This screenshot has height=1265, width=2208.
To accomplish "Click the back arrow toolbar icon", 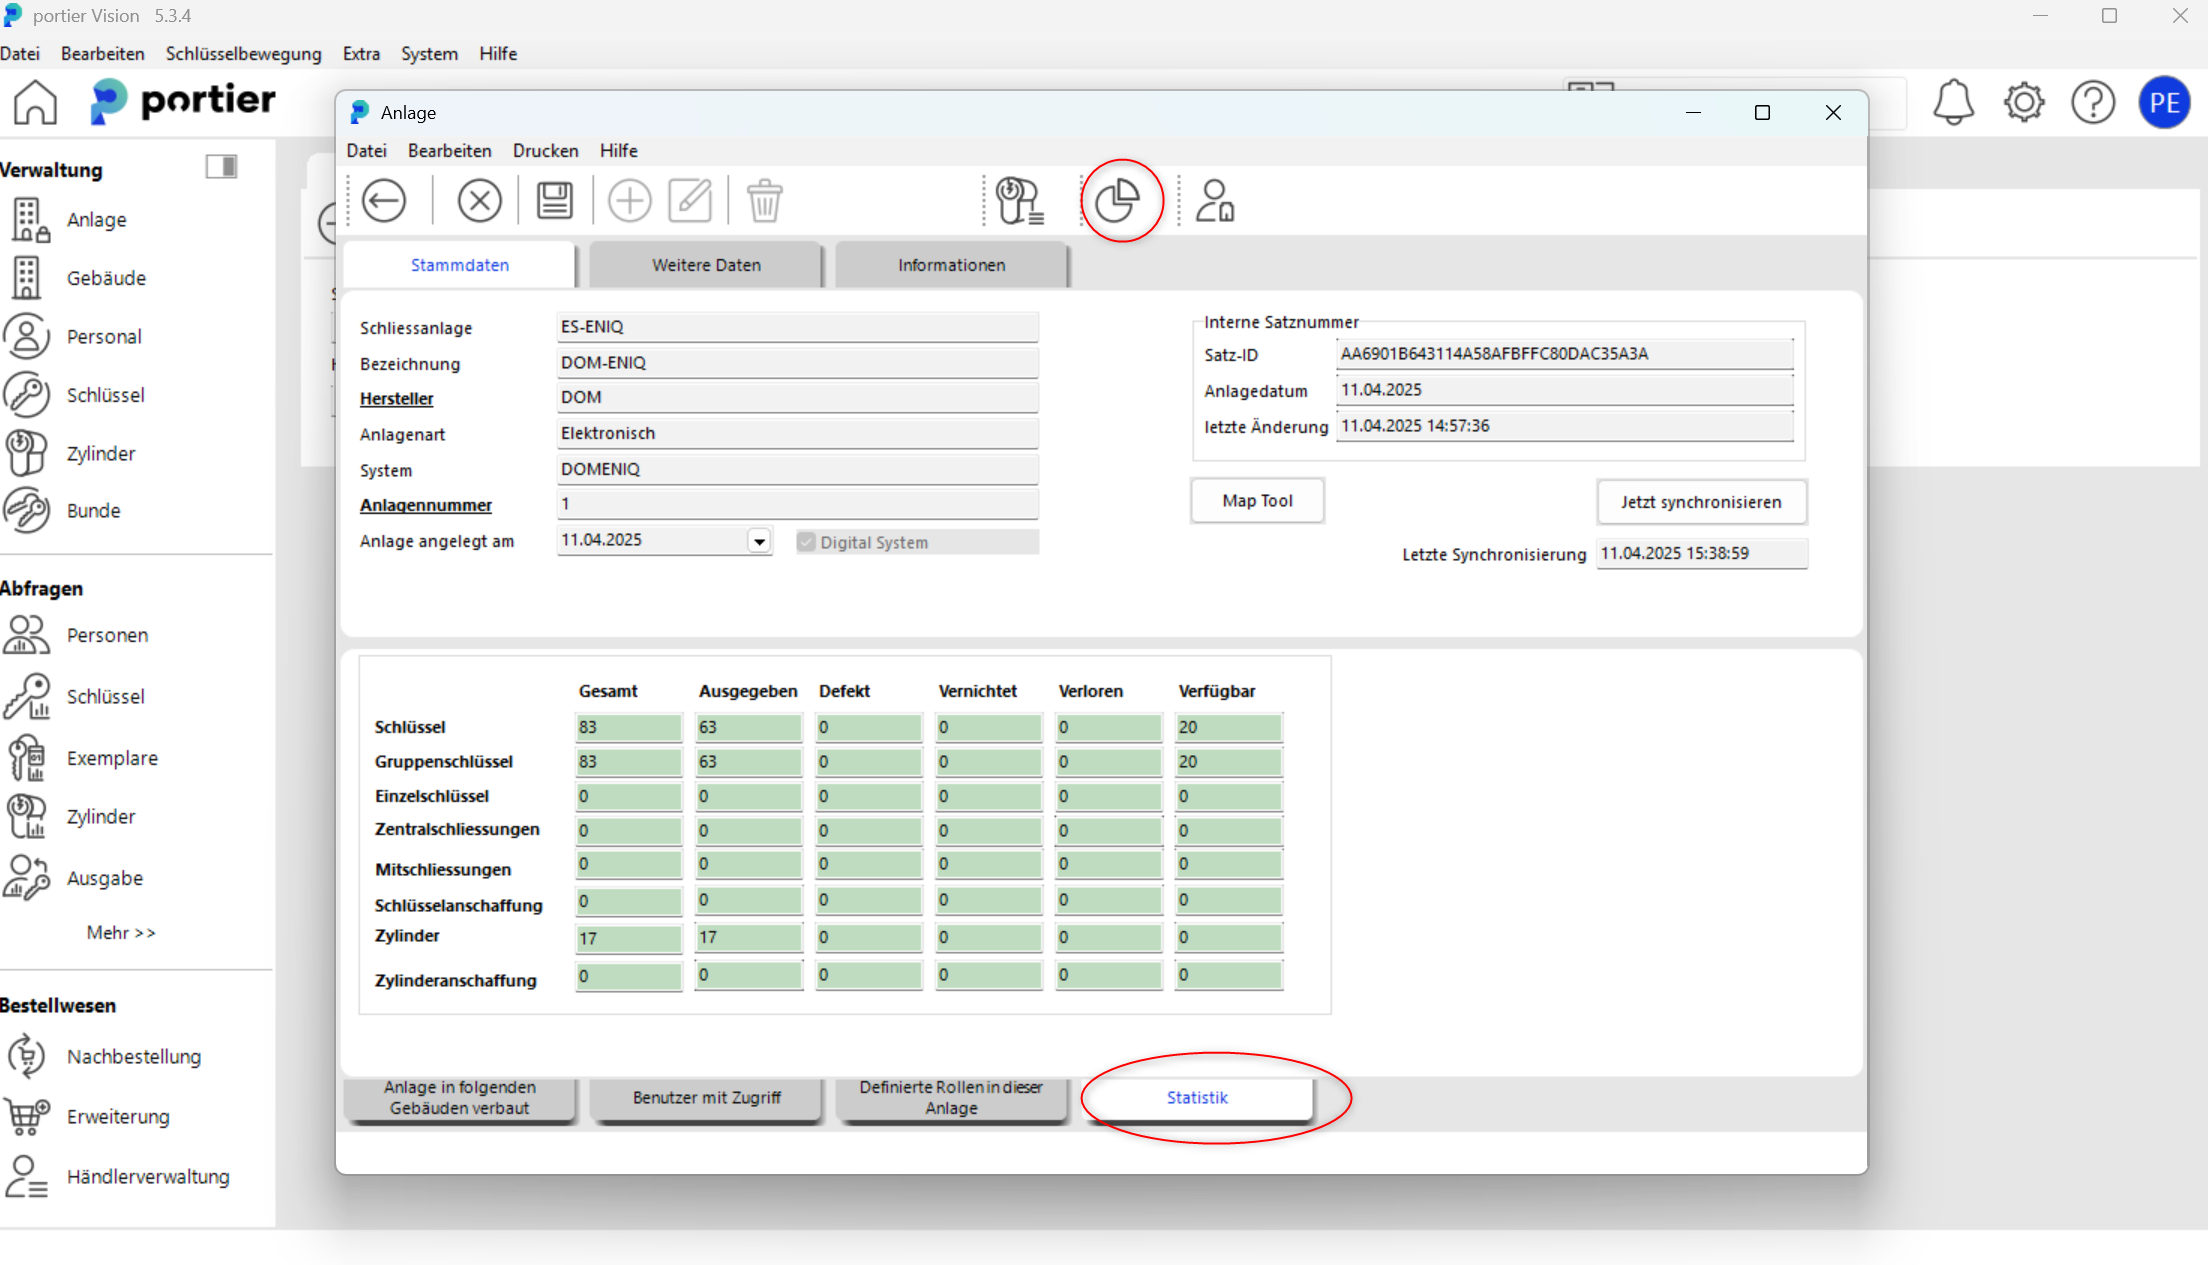I will 384,201.
